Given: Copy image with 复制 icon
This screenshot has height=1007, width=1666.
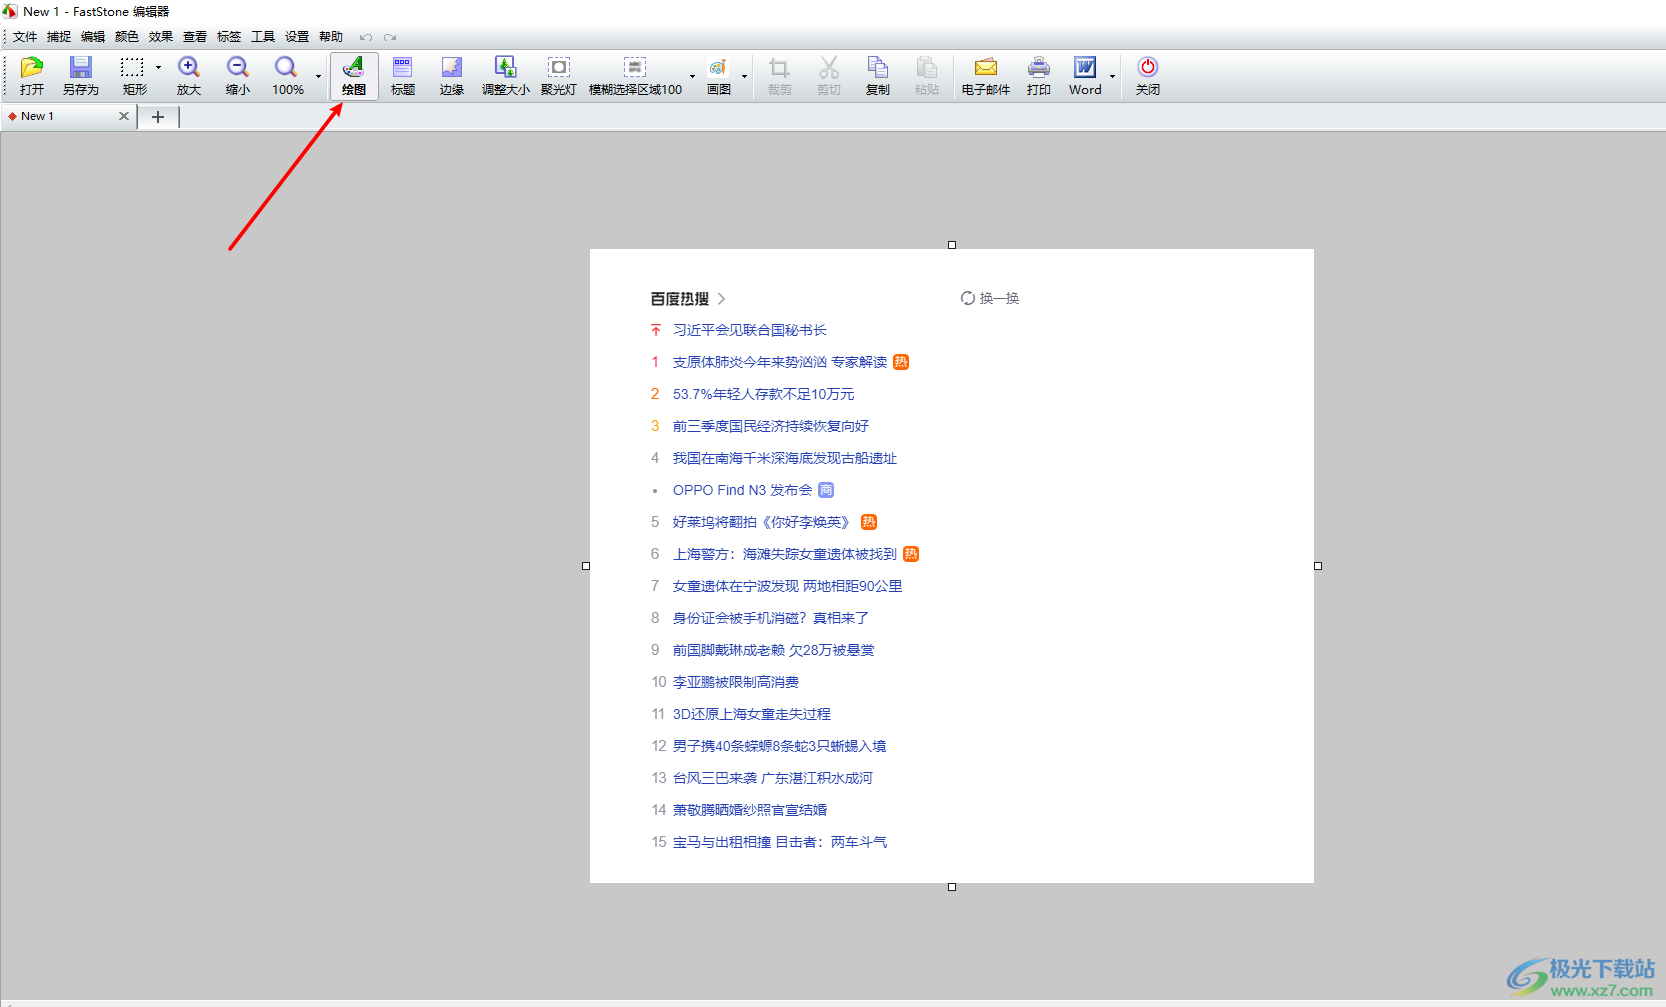Looking at the screenshot, I should (878, 76).
